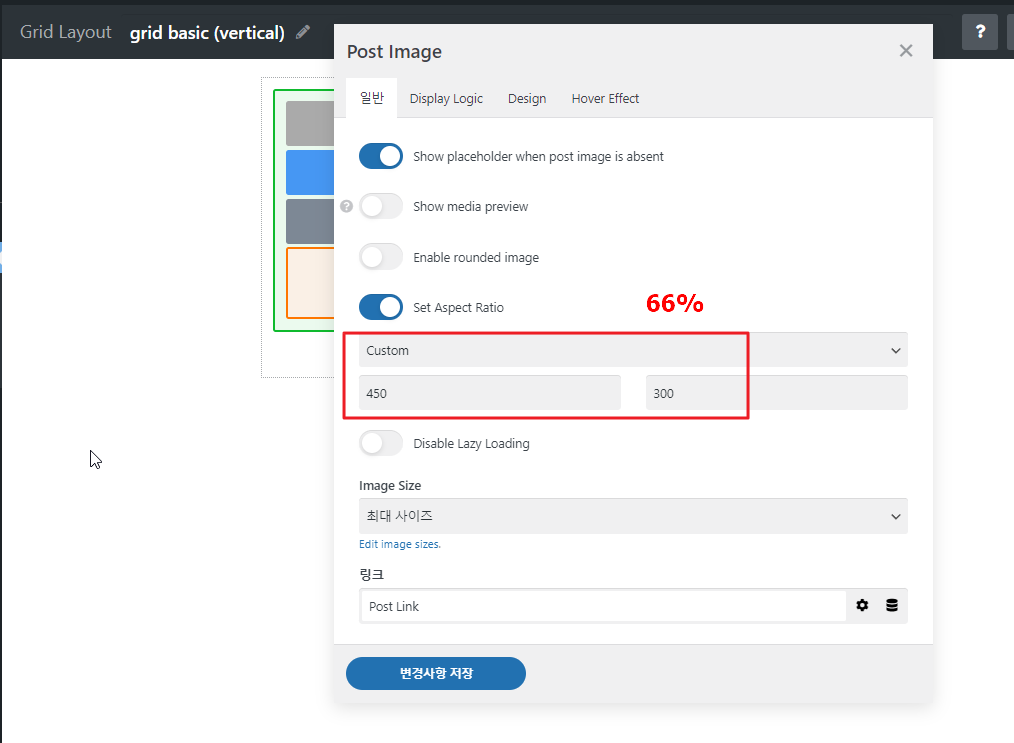Click the aspect ratio width field 450
This screenshot has height=743, width=1014.
490,393
